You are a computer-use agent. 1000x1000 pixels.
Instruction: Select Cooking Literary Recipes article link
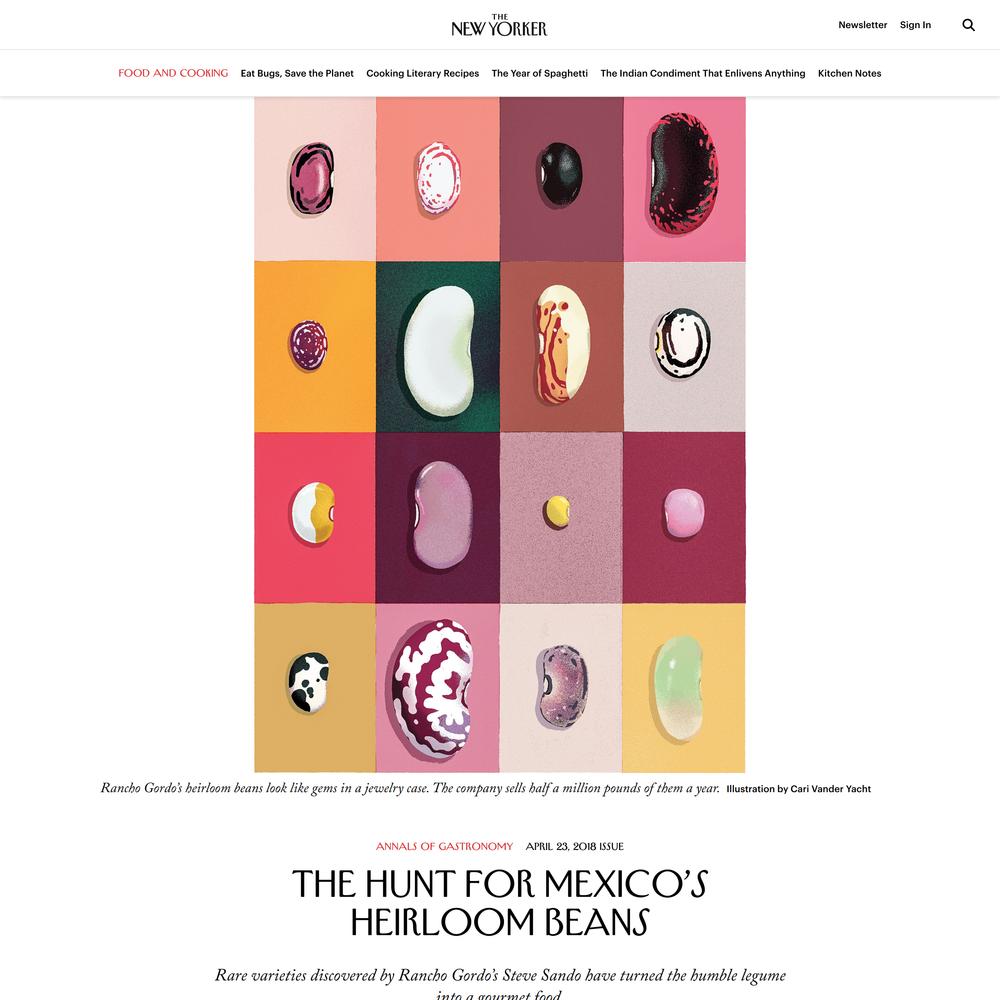[422, 73]
